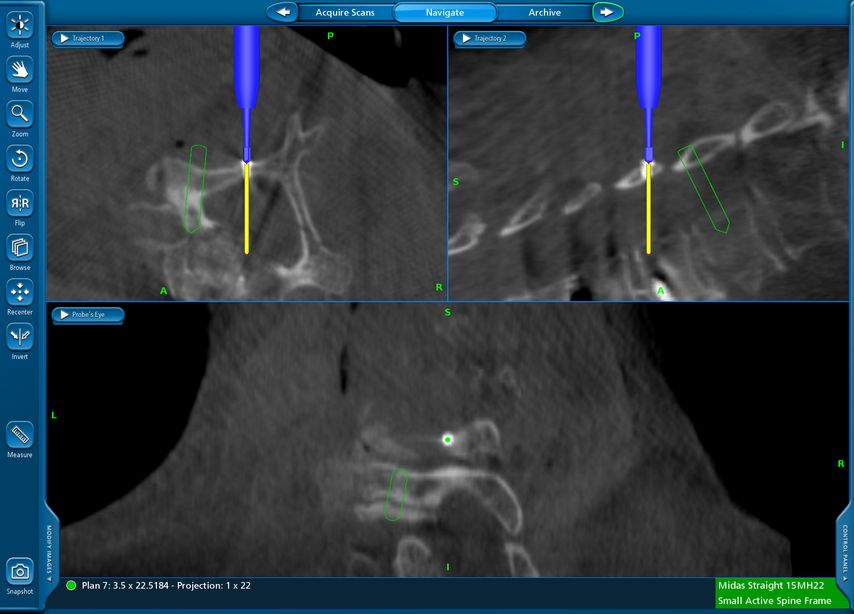854x614 pixels.
Task: Take a Snapshot with camera icon
Action: [x=20, y=571]
